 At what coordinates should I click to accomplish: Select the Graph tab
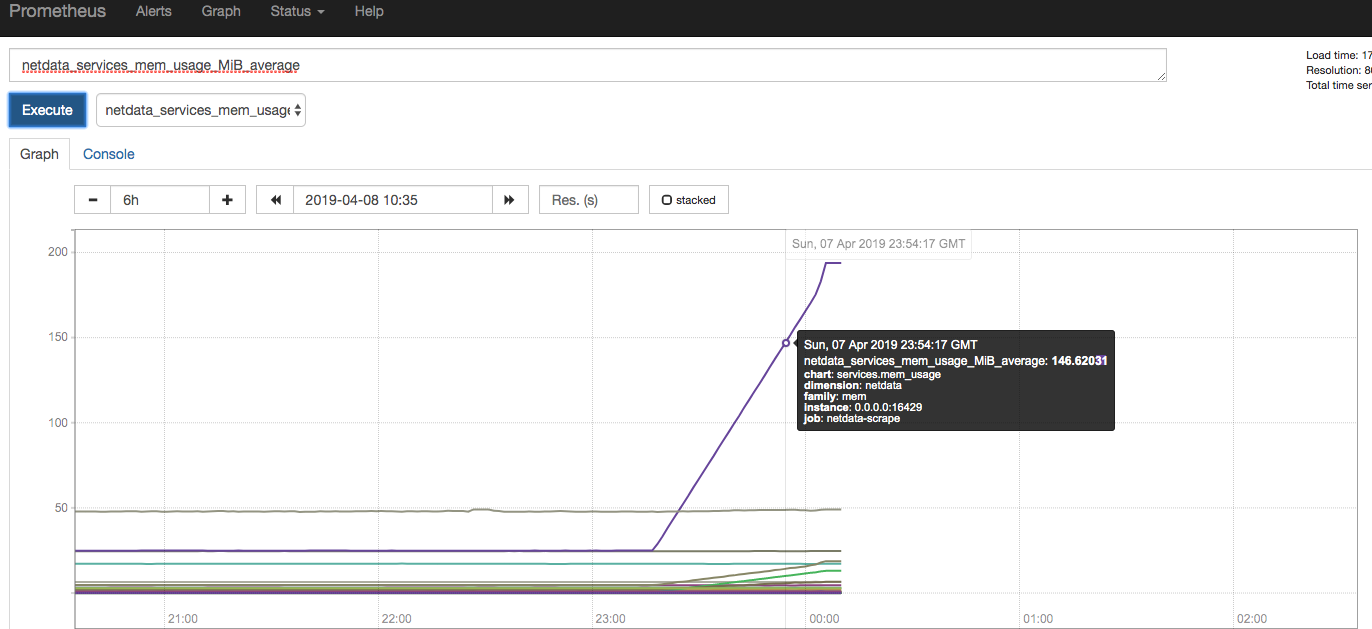[x=39, y=154]
